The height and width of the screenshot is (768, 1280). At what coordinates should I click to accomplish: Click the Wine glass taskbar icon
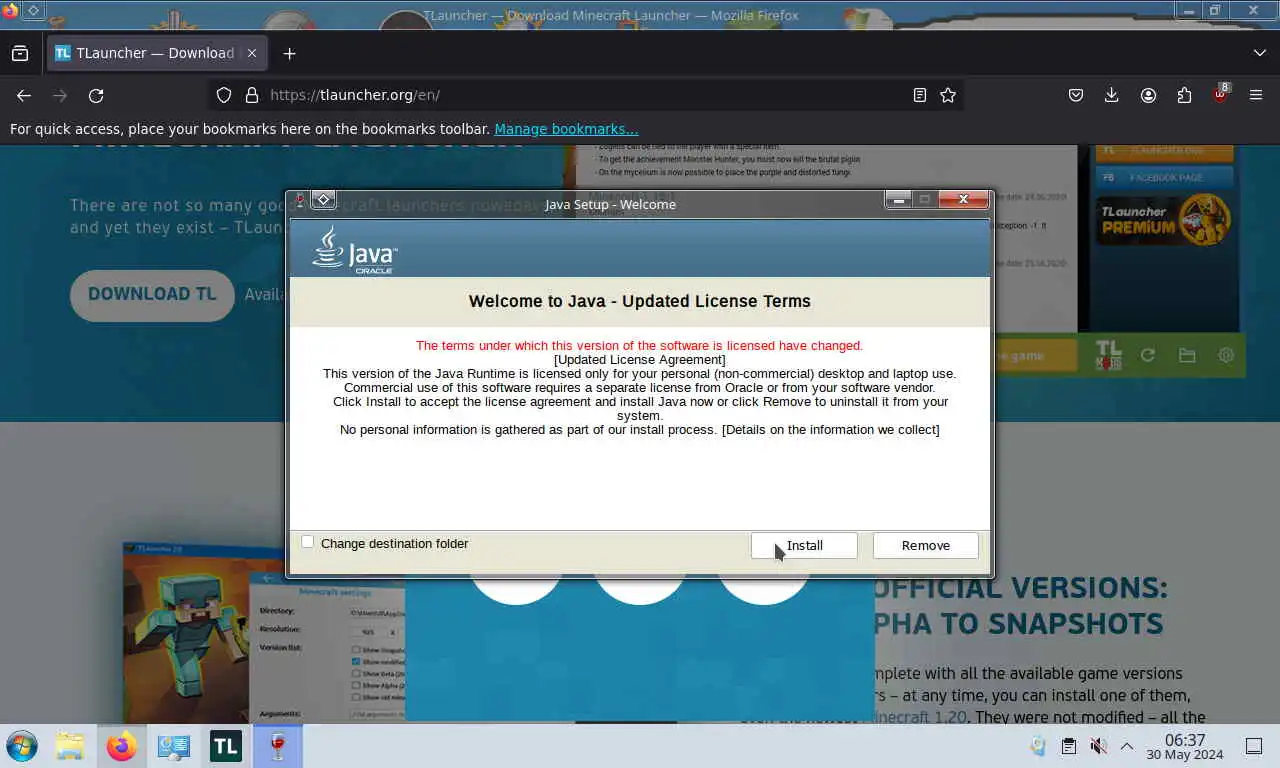[278, 746]
